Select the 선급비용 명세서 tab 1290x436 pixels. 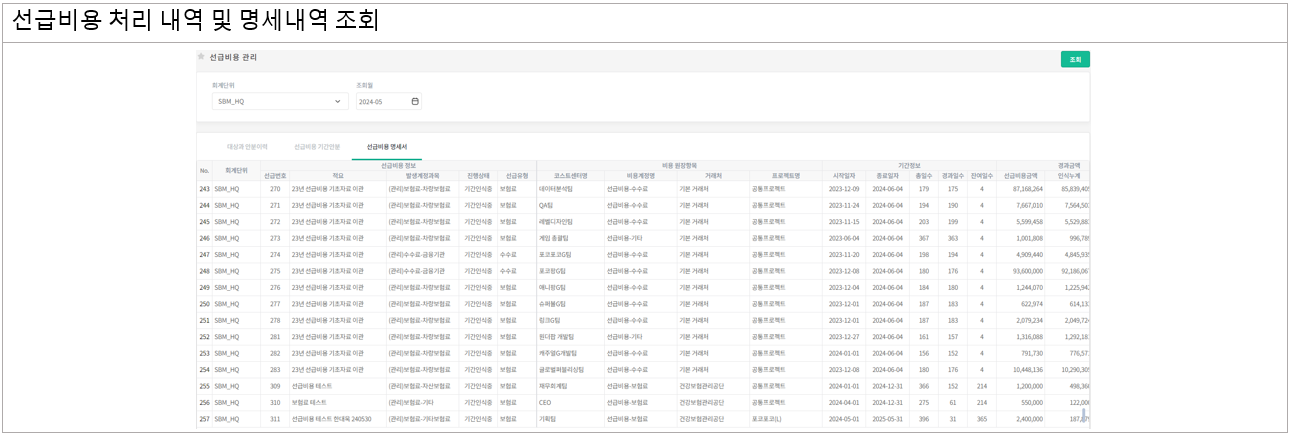click(x=386, y=147)
